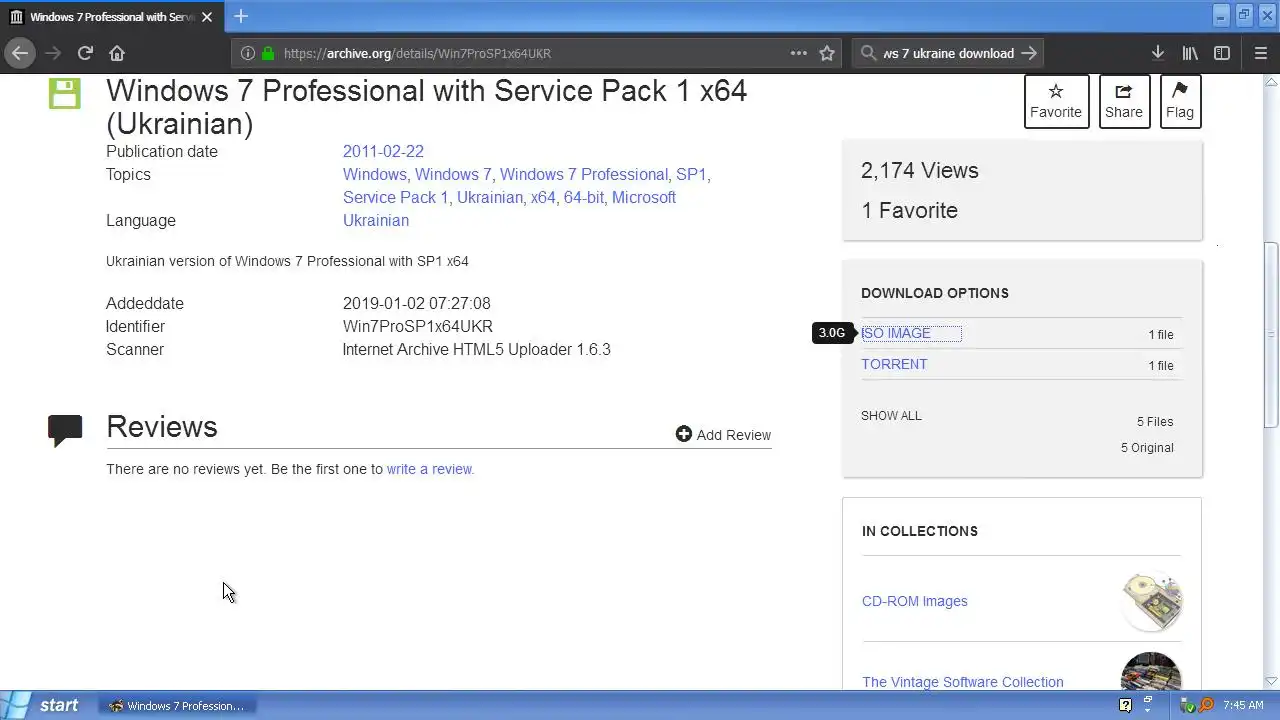Click the 2,174 Views text
The width and height of the screenshot is (1280, 720).
point(920,170)
